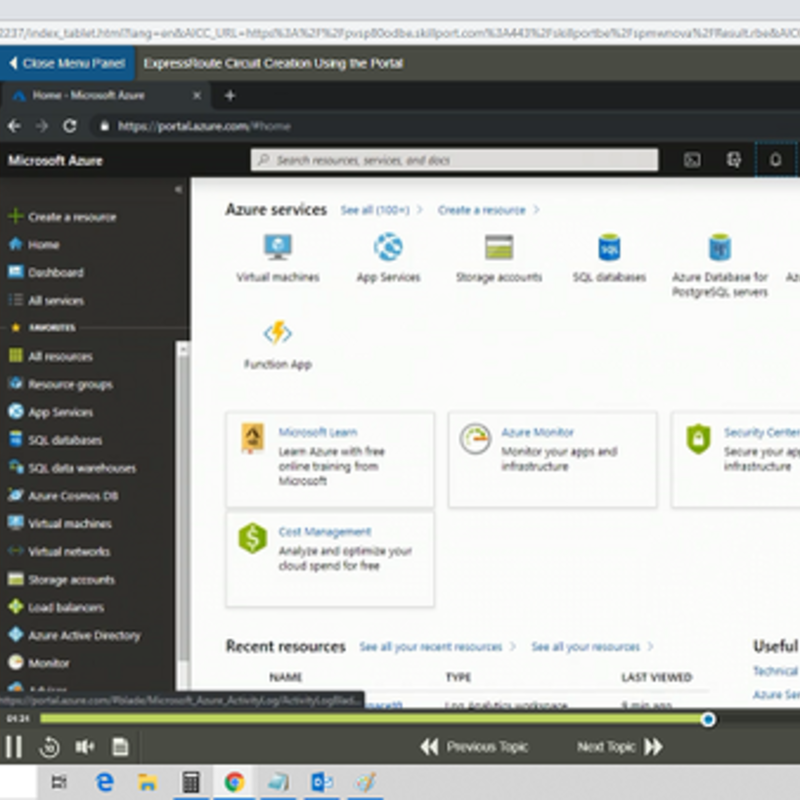This screenshot has height=800, width=800.
Task: Collapse the Azure left sidebar chevron
Action: tap(178, 190)
